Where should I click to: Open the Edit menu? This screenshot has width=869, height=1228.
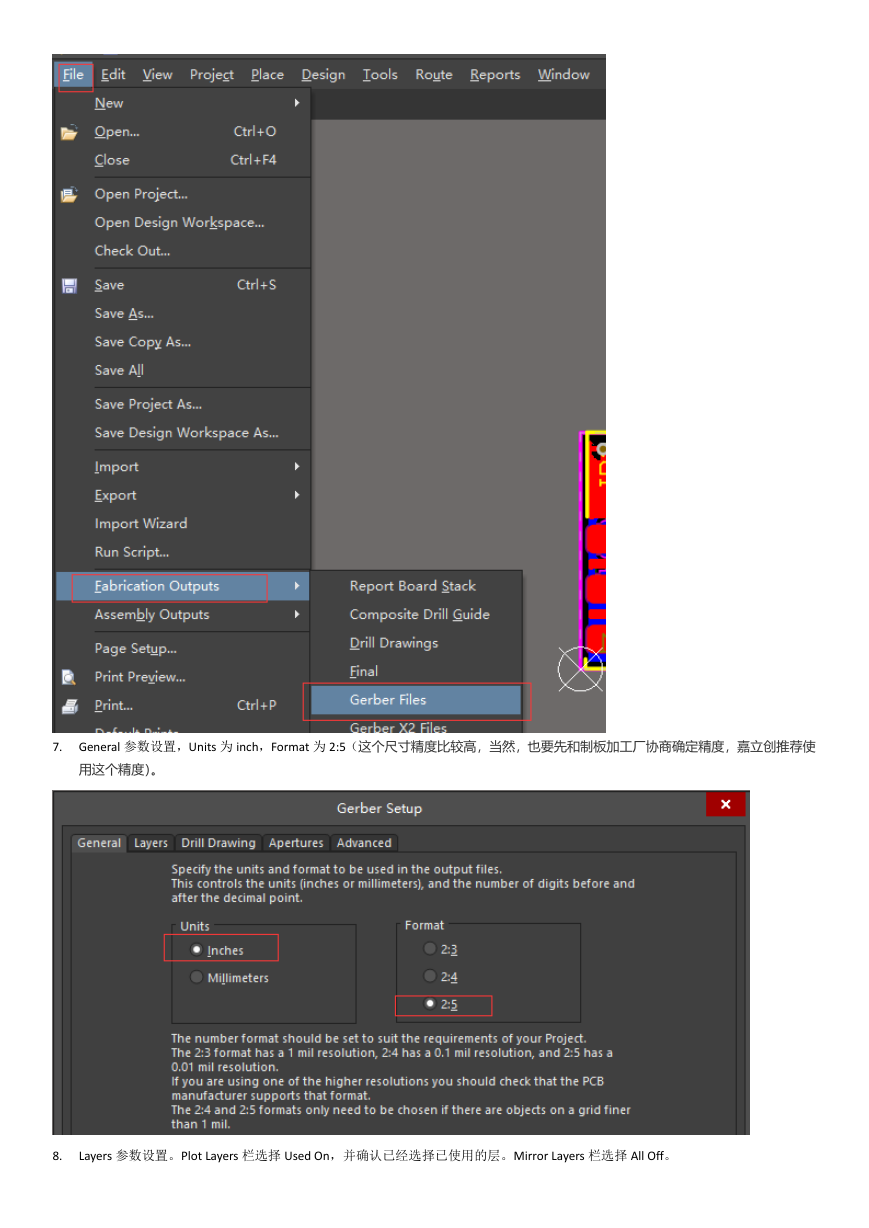113,75
